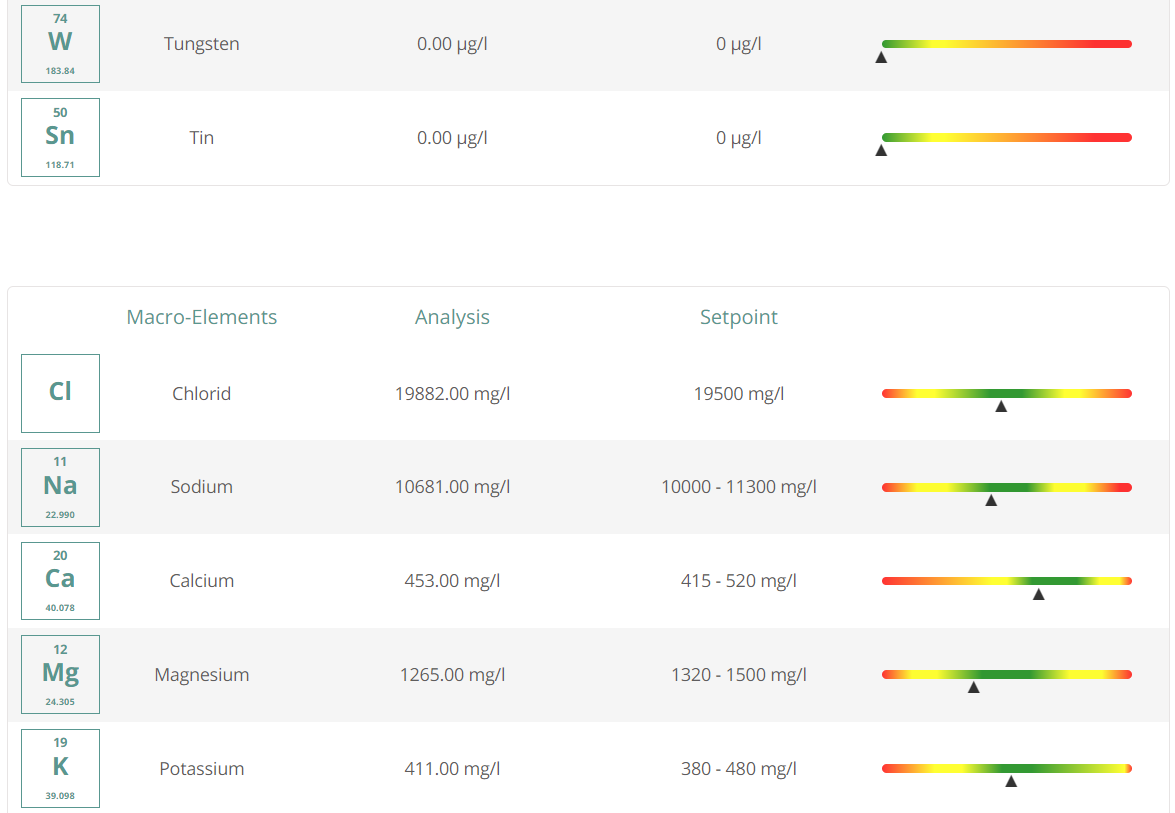Click the Setpoint column header

pos(739,317)
